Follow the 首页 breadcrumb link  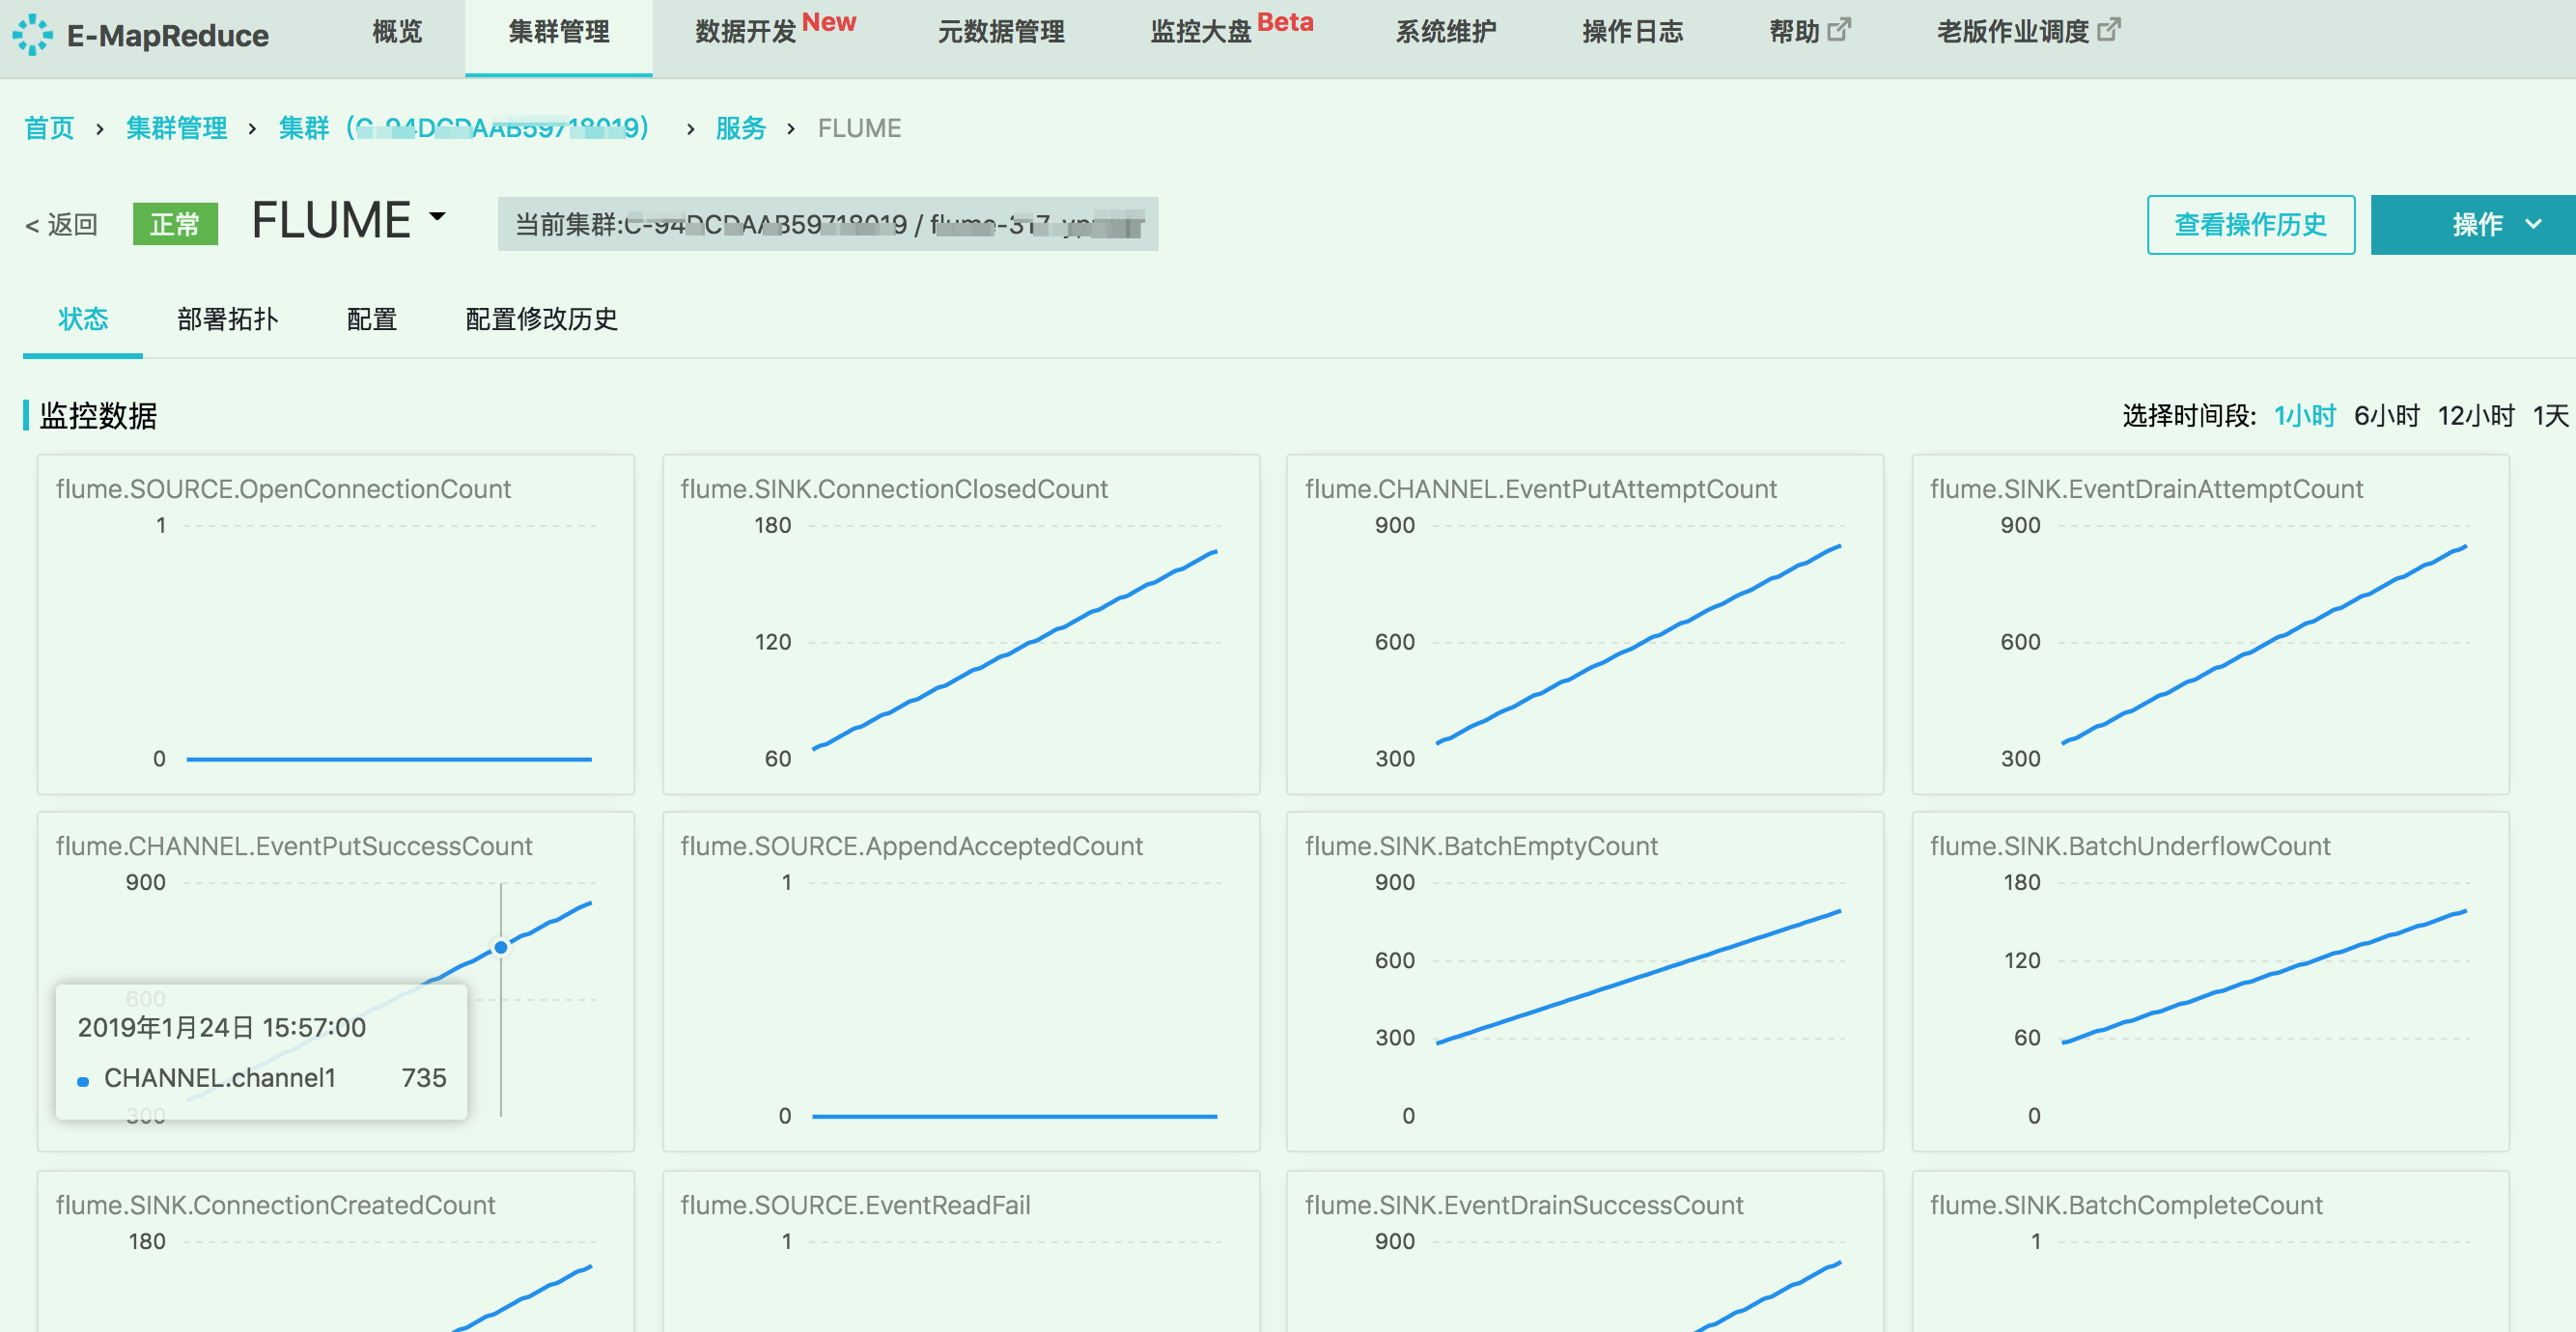click(x=49, y=128)
